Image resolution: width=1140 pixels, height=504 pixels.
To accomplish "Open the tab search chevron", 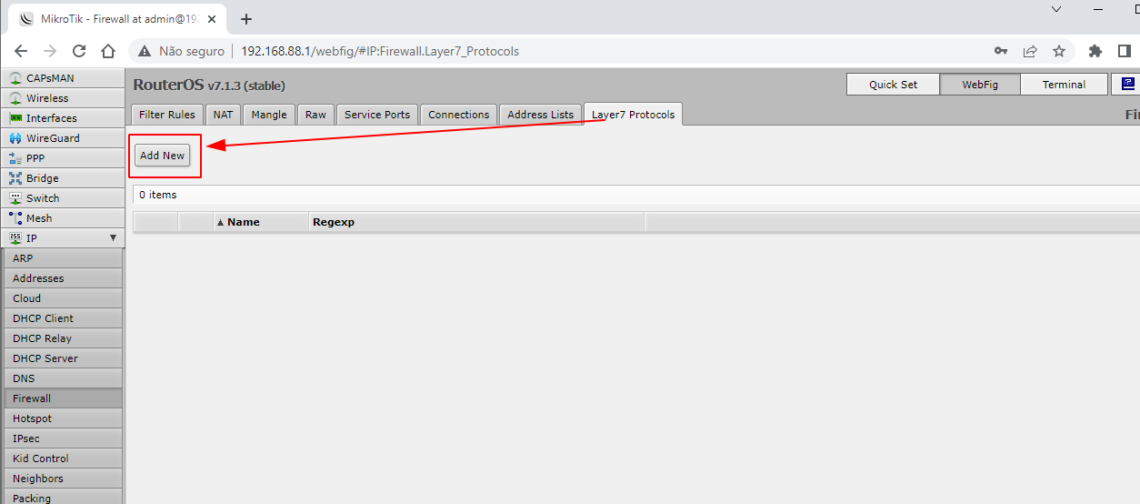I will [x=1057, y=9].
